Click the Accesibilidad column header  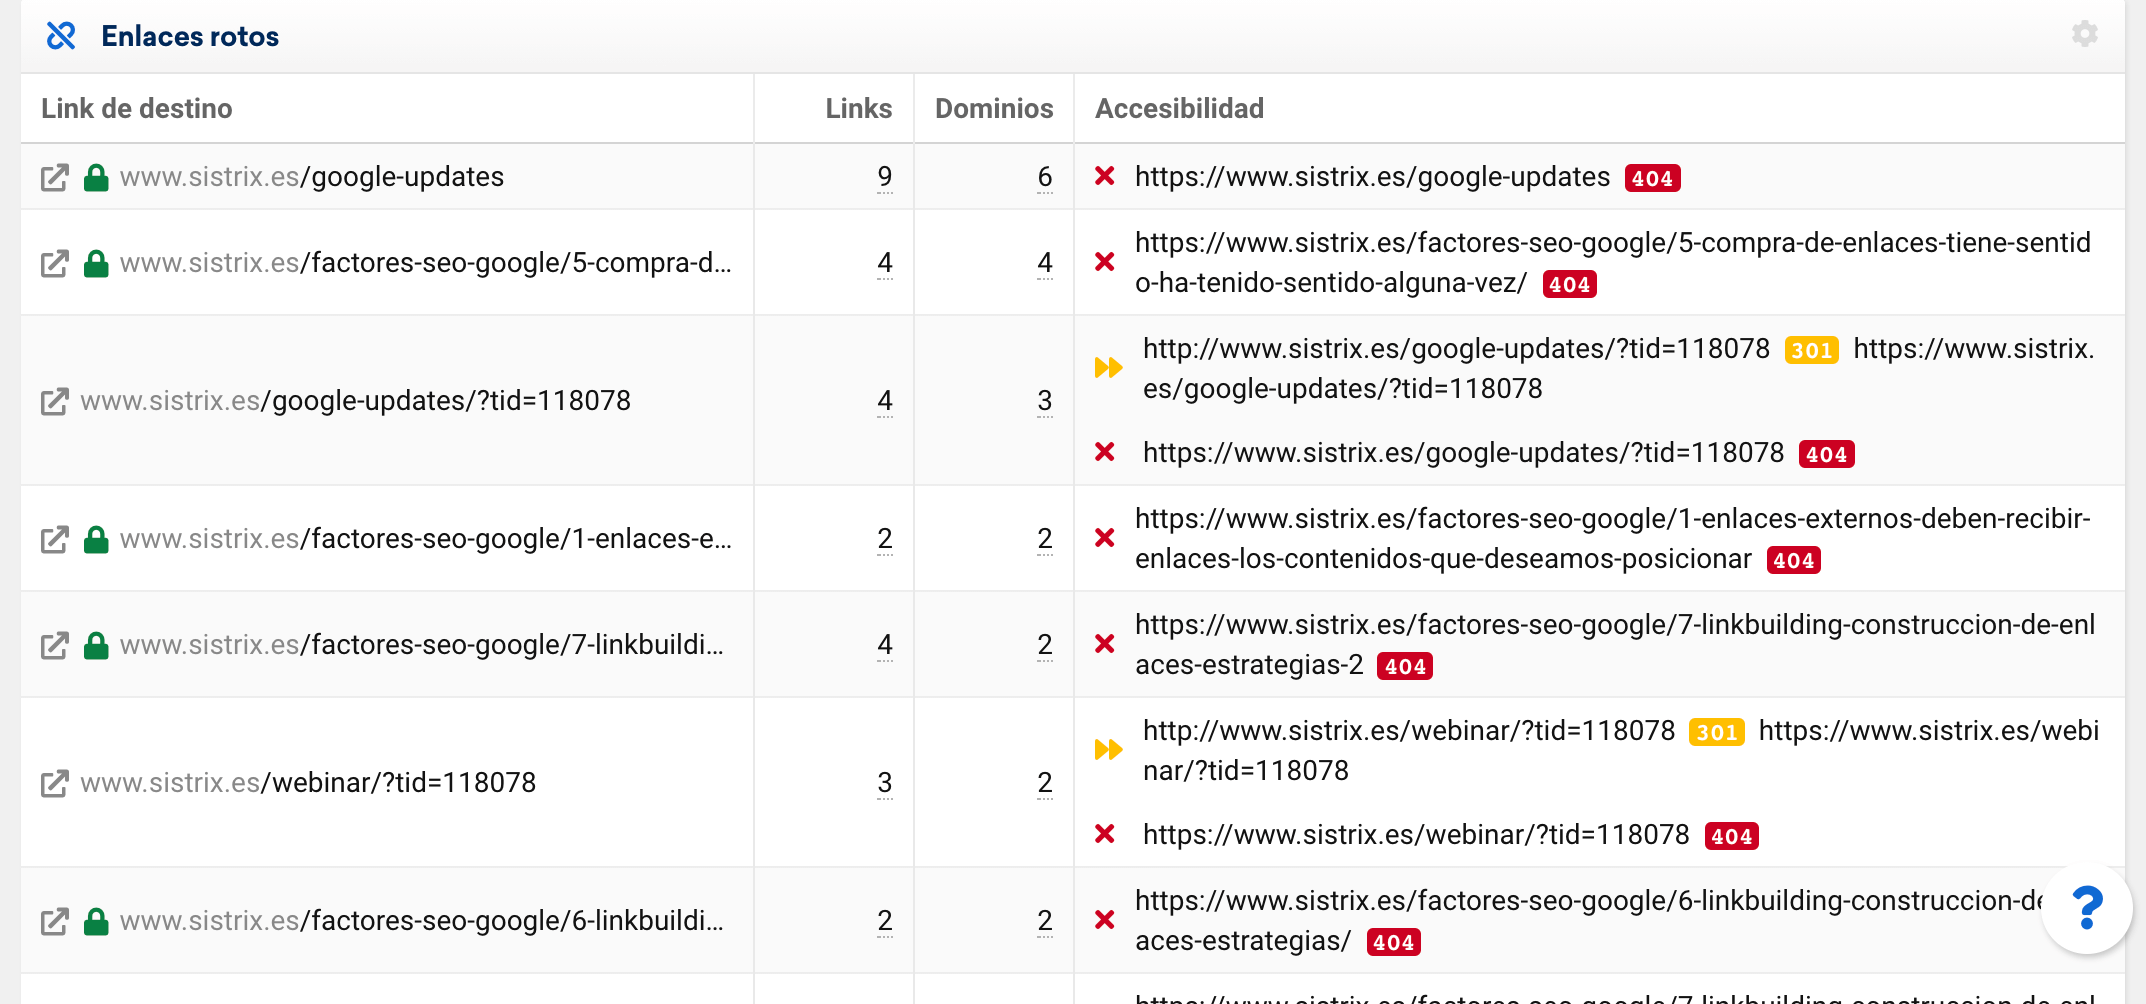tap(1179, 108)
